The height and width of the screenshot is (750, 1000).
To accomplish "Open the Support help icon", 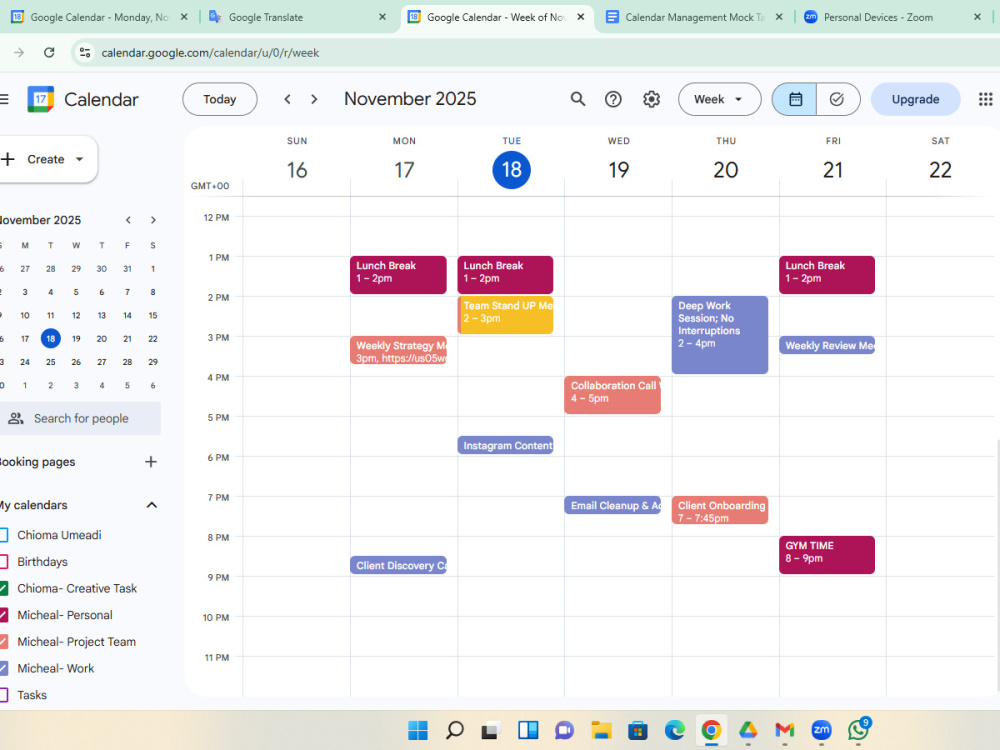I will pyautogui.click(x=613, y=99).
